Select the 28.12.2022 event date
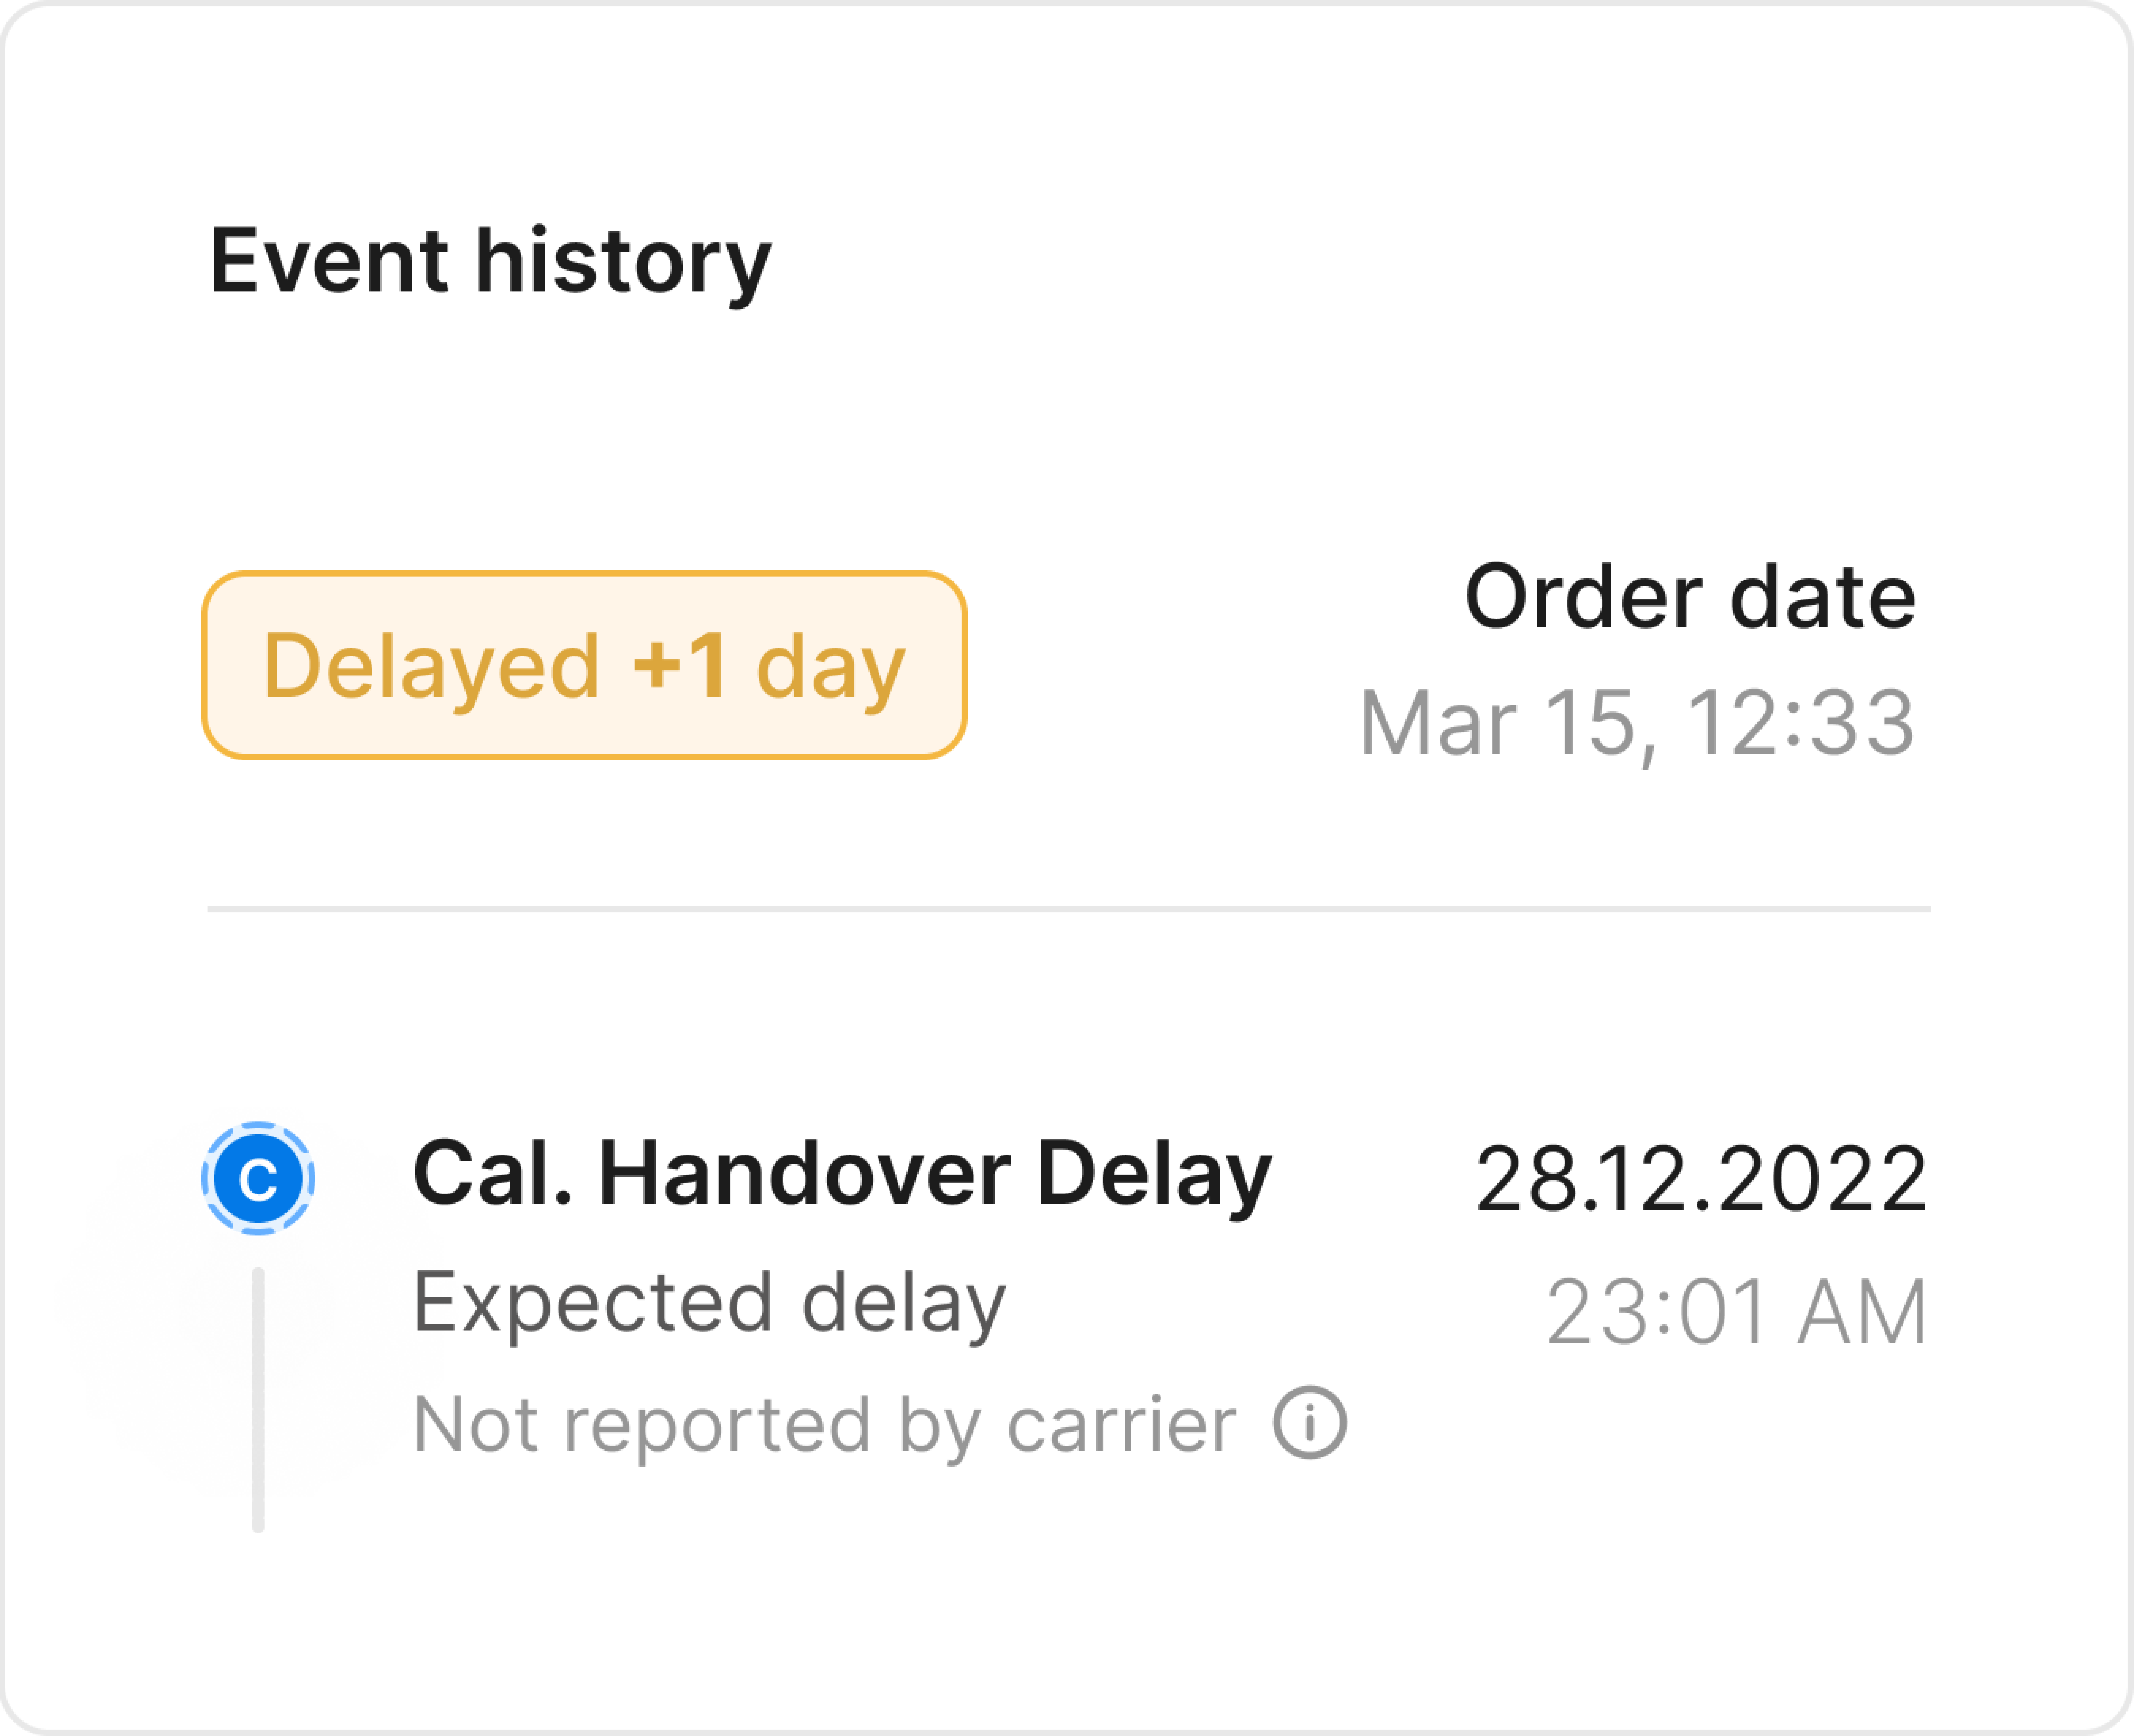 pyautogui.click(x=1700, y=1180)
